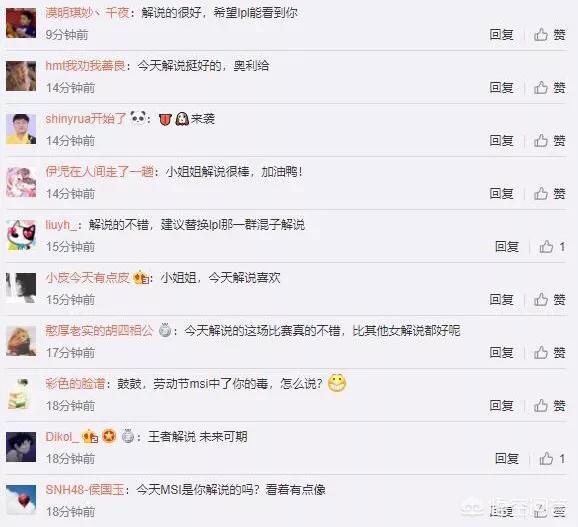The height and width of the screenshot is (527, 578).
Task: Like the shinyrua开始了 comment
Action: (x=549, y=140)
